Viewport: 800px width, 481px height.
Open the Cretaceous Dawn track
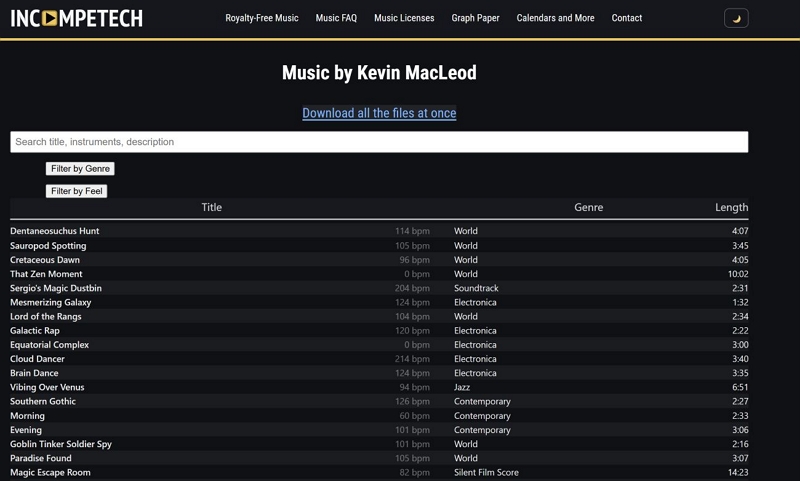(45, 260)
